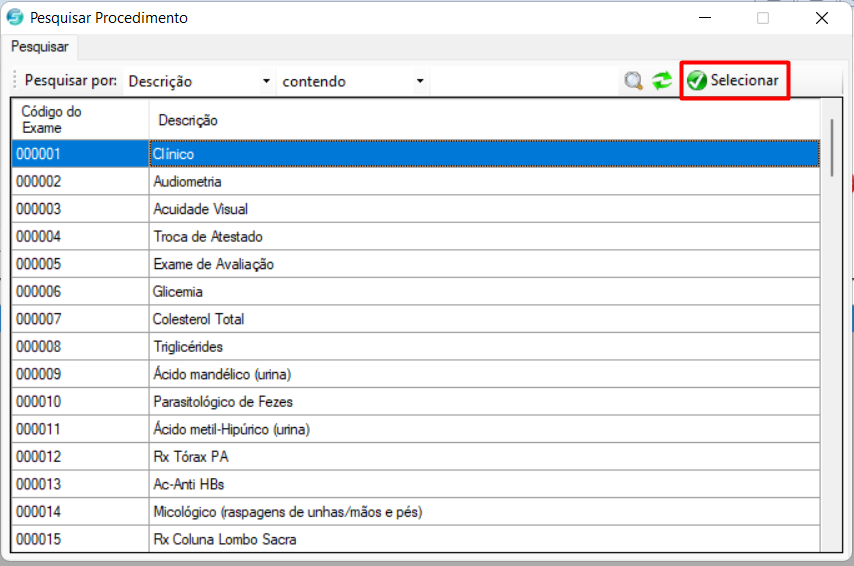854x566 pixels.
Task: Click the vertical scrollbar thumb
Action: pos(832,147)
